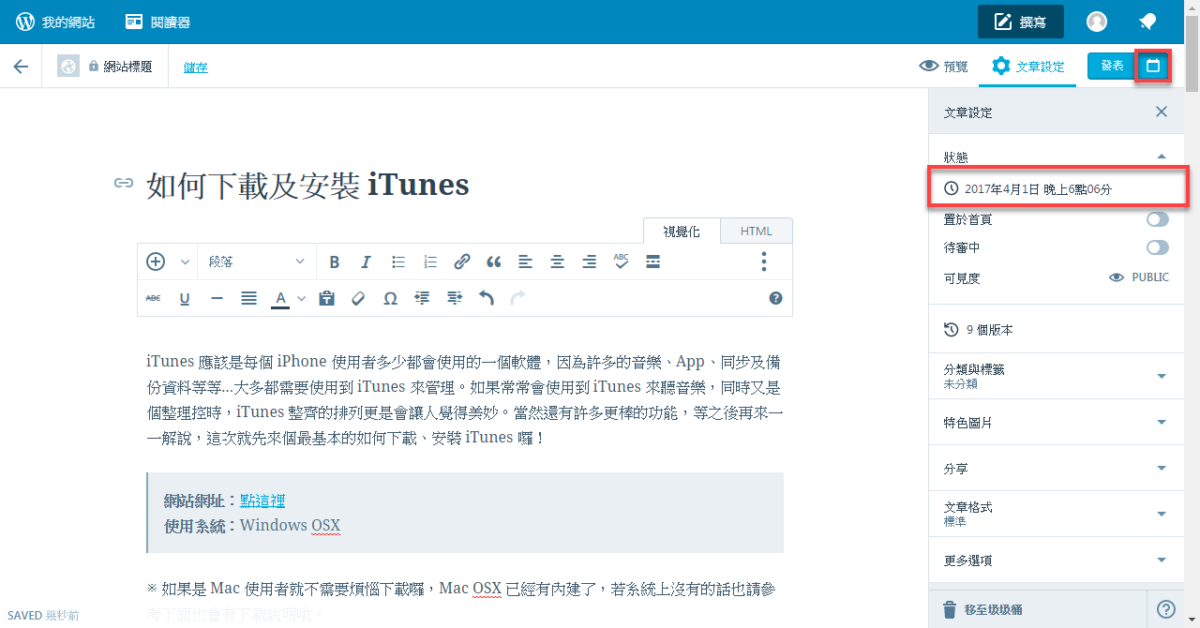1200x628 pixels.
Task: Increase the indent
Action: point(454,298)
